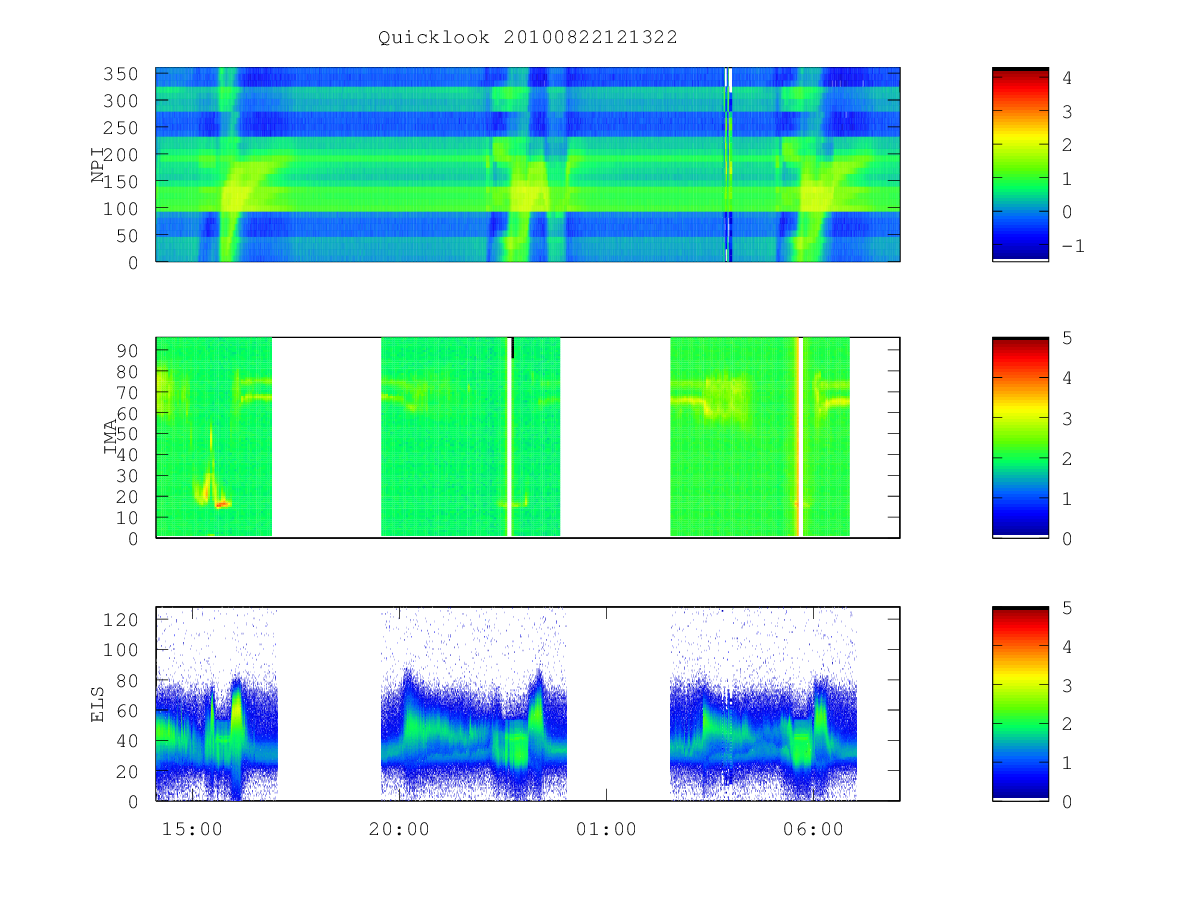The height and width of the screenshot is (900, 1200).
Task: Click the red hotspot in IMA panel
Action: tap(222, 505)
